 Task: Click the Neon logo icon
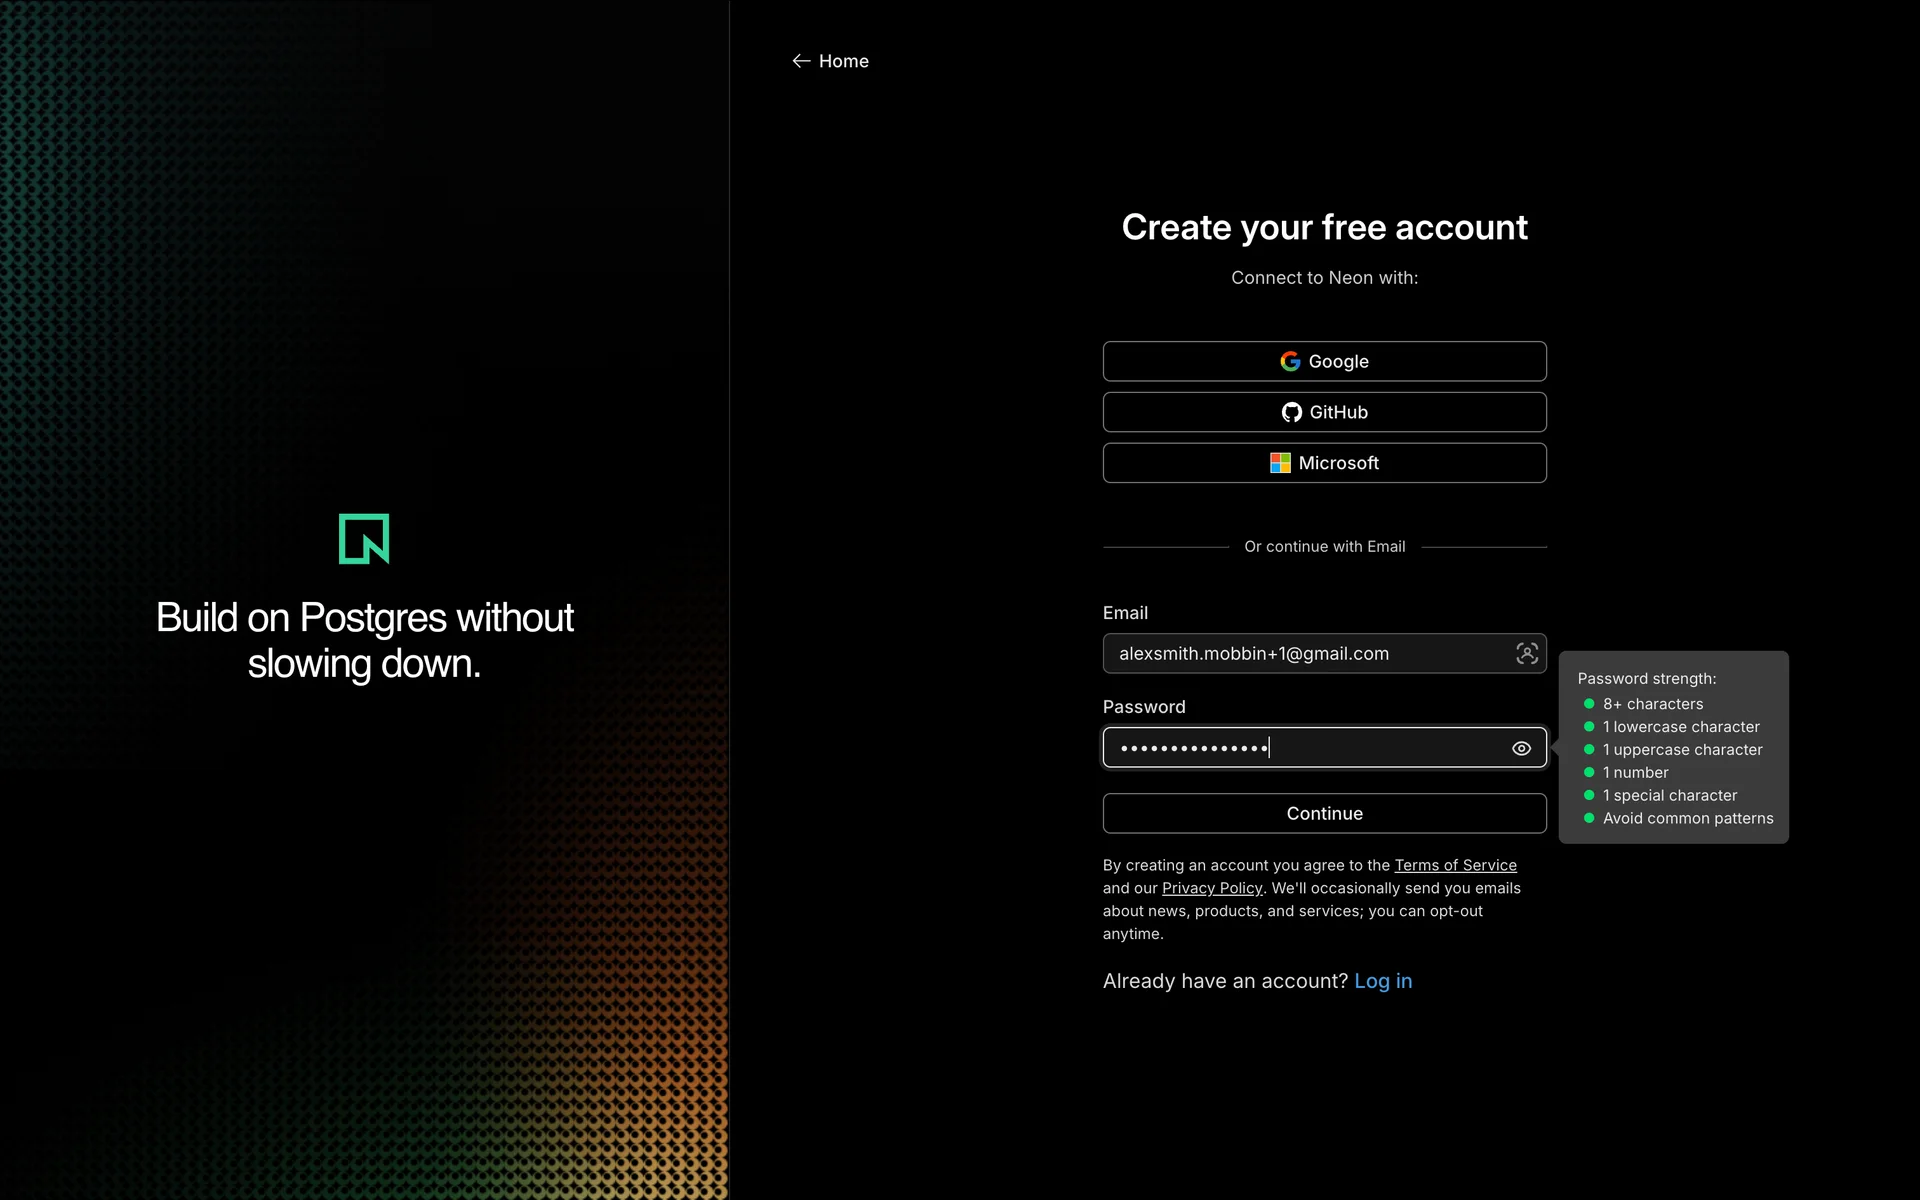(364, 539)
